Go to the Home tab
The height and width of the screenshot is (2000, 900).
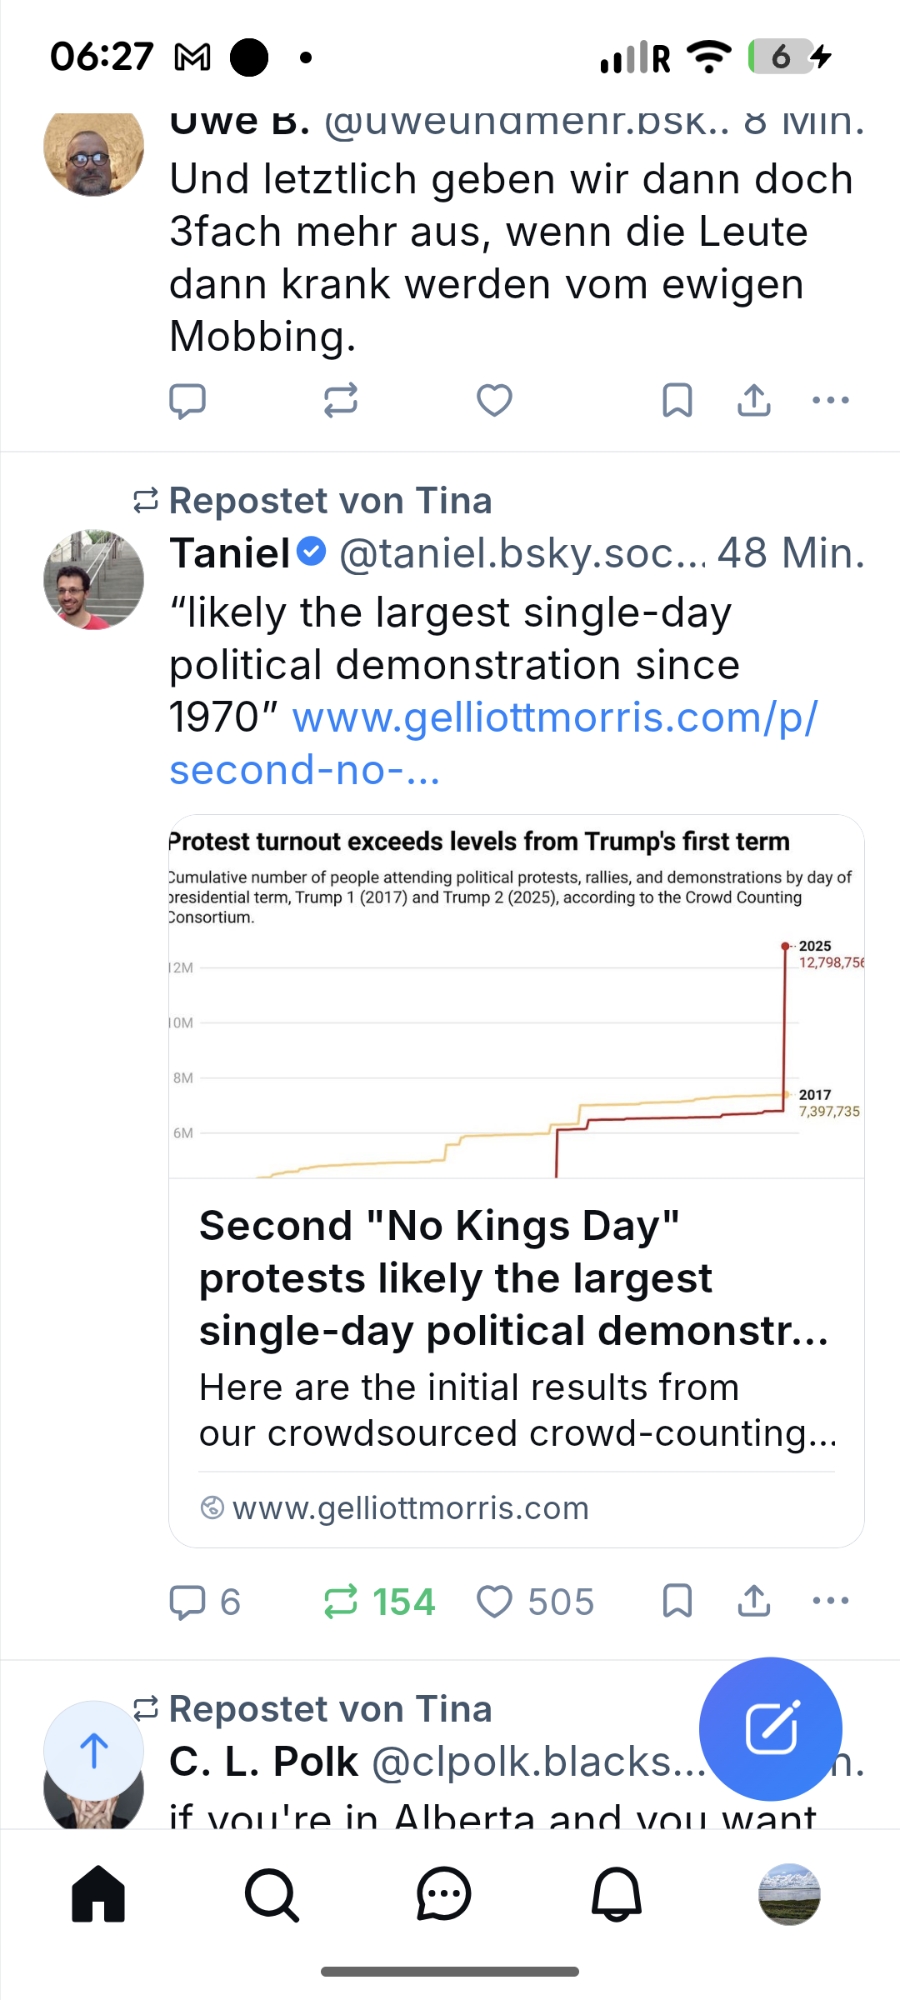pos(98,1894)
